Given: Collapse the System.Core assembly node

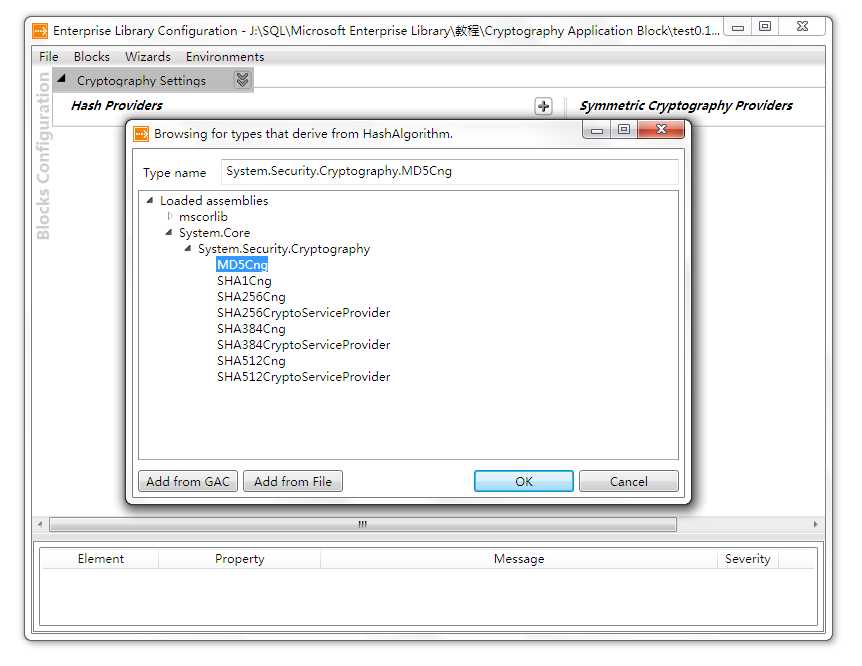Looking at the screenshot, I should pos(169,233).
